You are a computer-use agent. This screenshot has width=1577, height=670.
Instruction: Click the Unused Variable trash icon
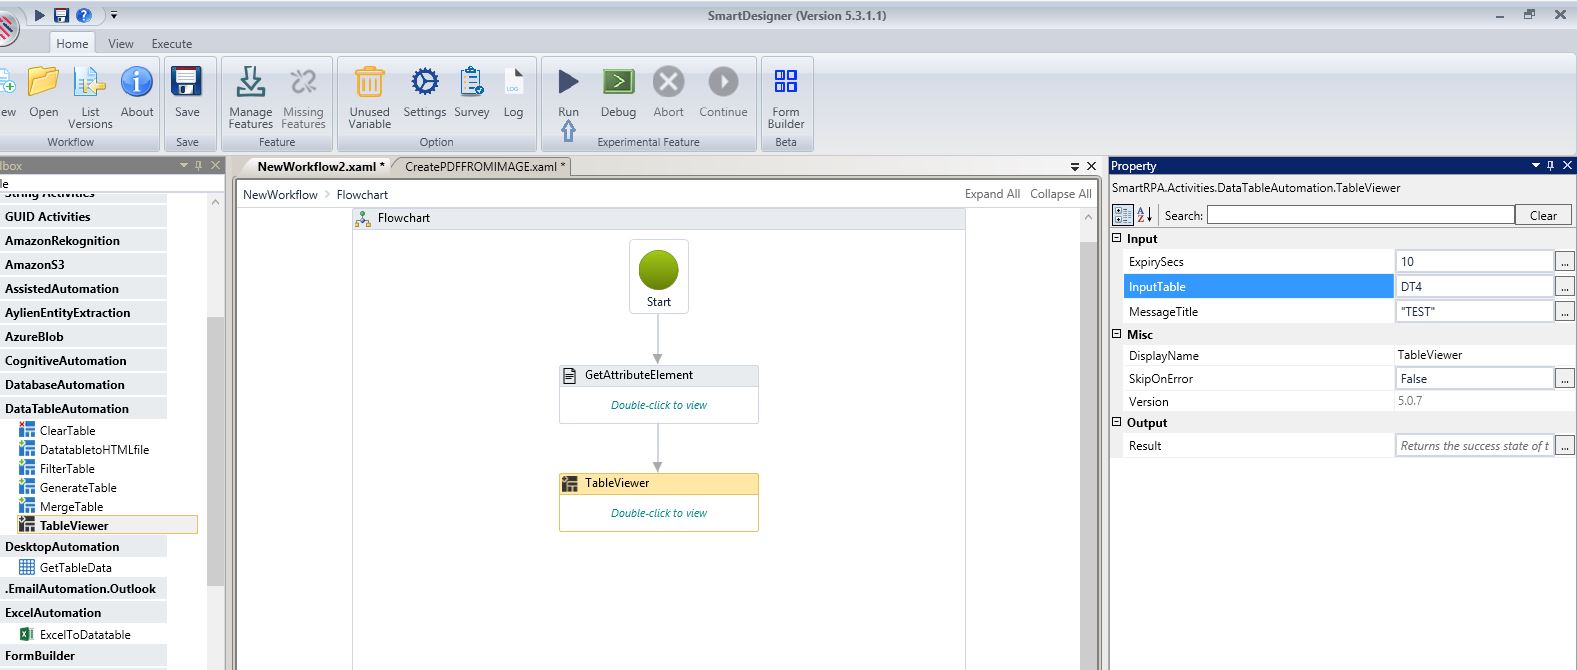click(369, 82)
